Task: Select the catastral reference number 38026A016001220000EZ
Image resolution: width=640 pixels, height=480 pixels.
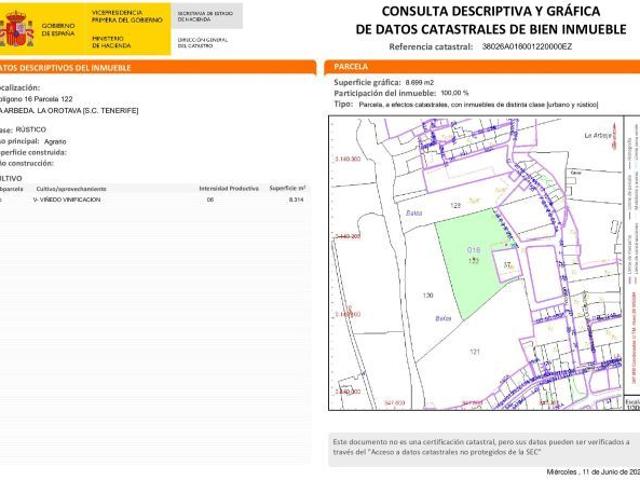Action: click(x=527, y=47)
